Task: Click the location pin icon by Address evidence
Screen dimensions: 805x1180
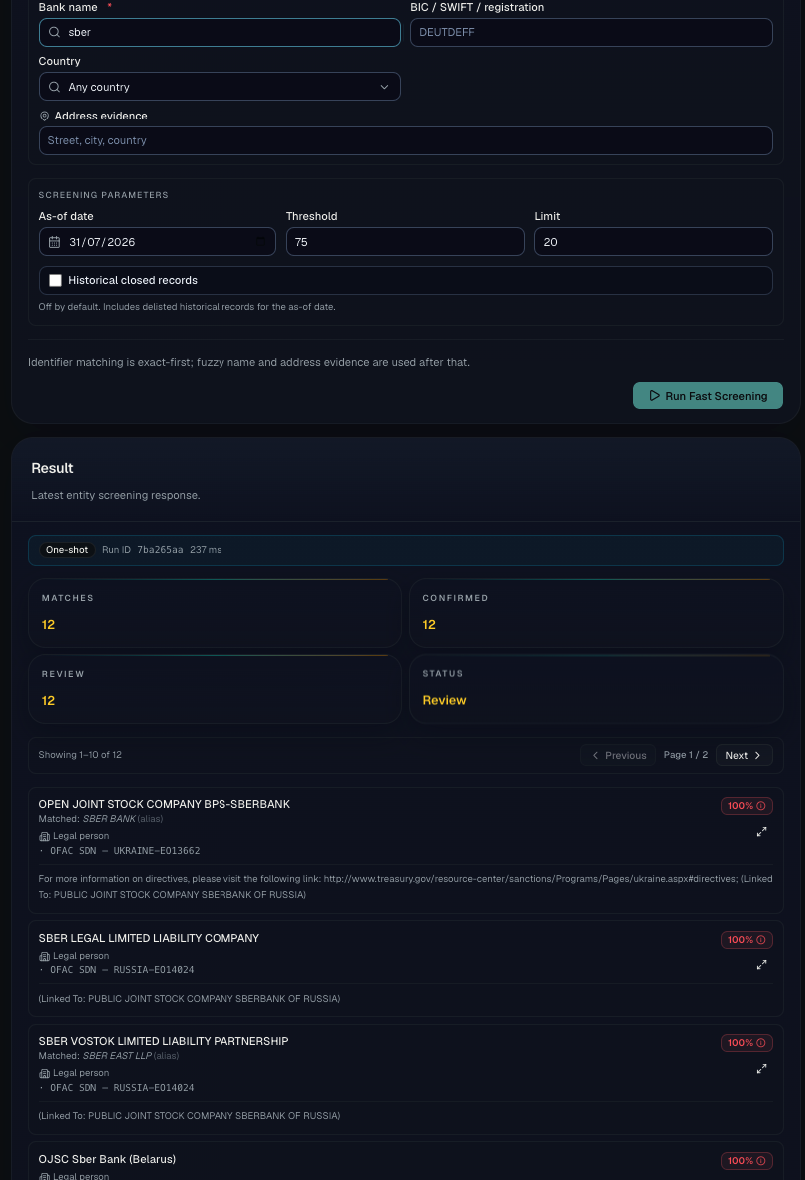Action: 44,116
